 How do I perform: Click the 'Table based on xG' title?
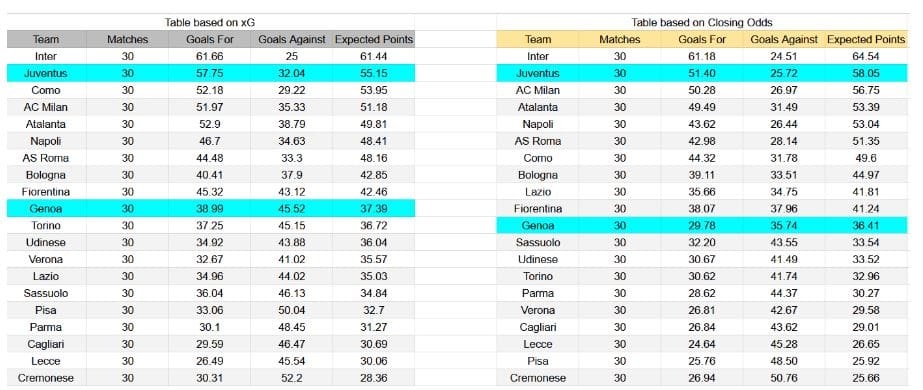pos(210,22)
